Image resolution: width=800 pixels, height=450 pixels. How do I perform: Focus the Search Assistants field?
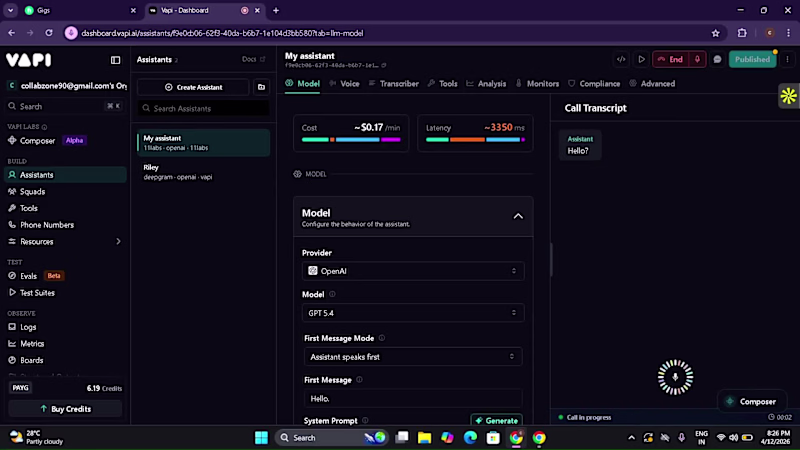(x=203, y=108)
